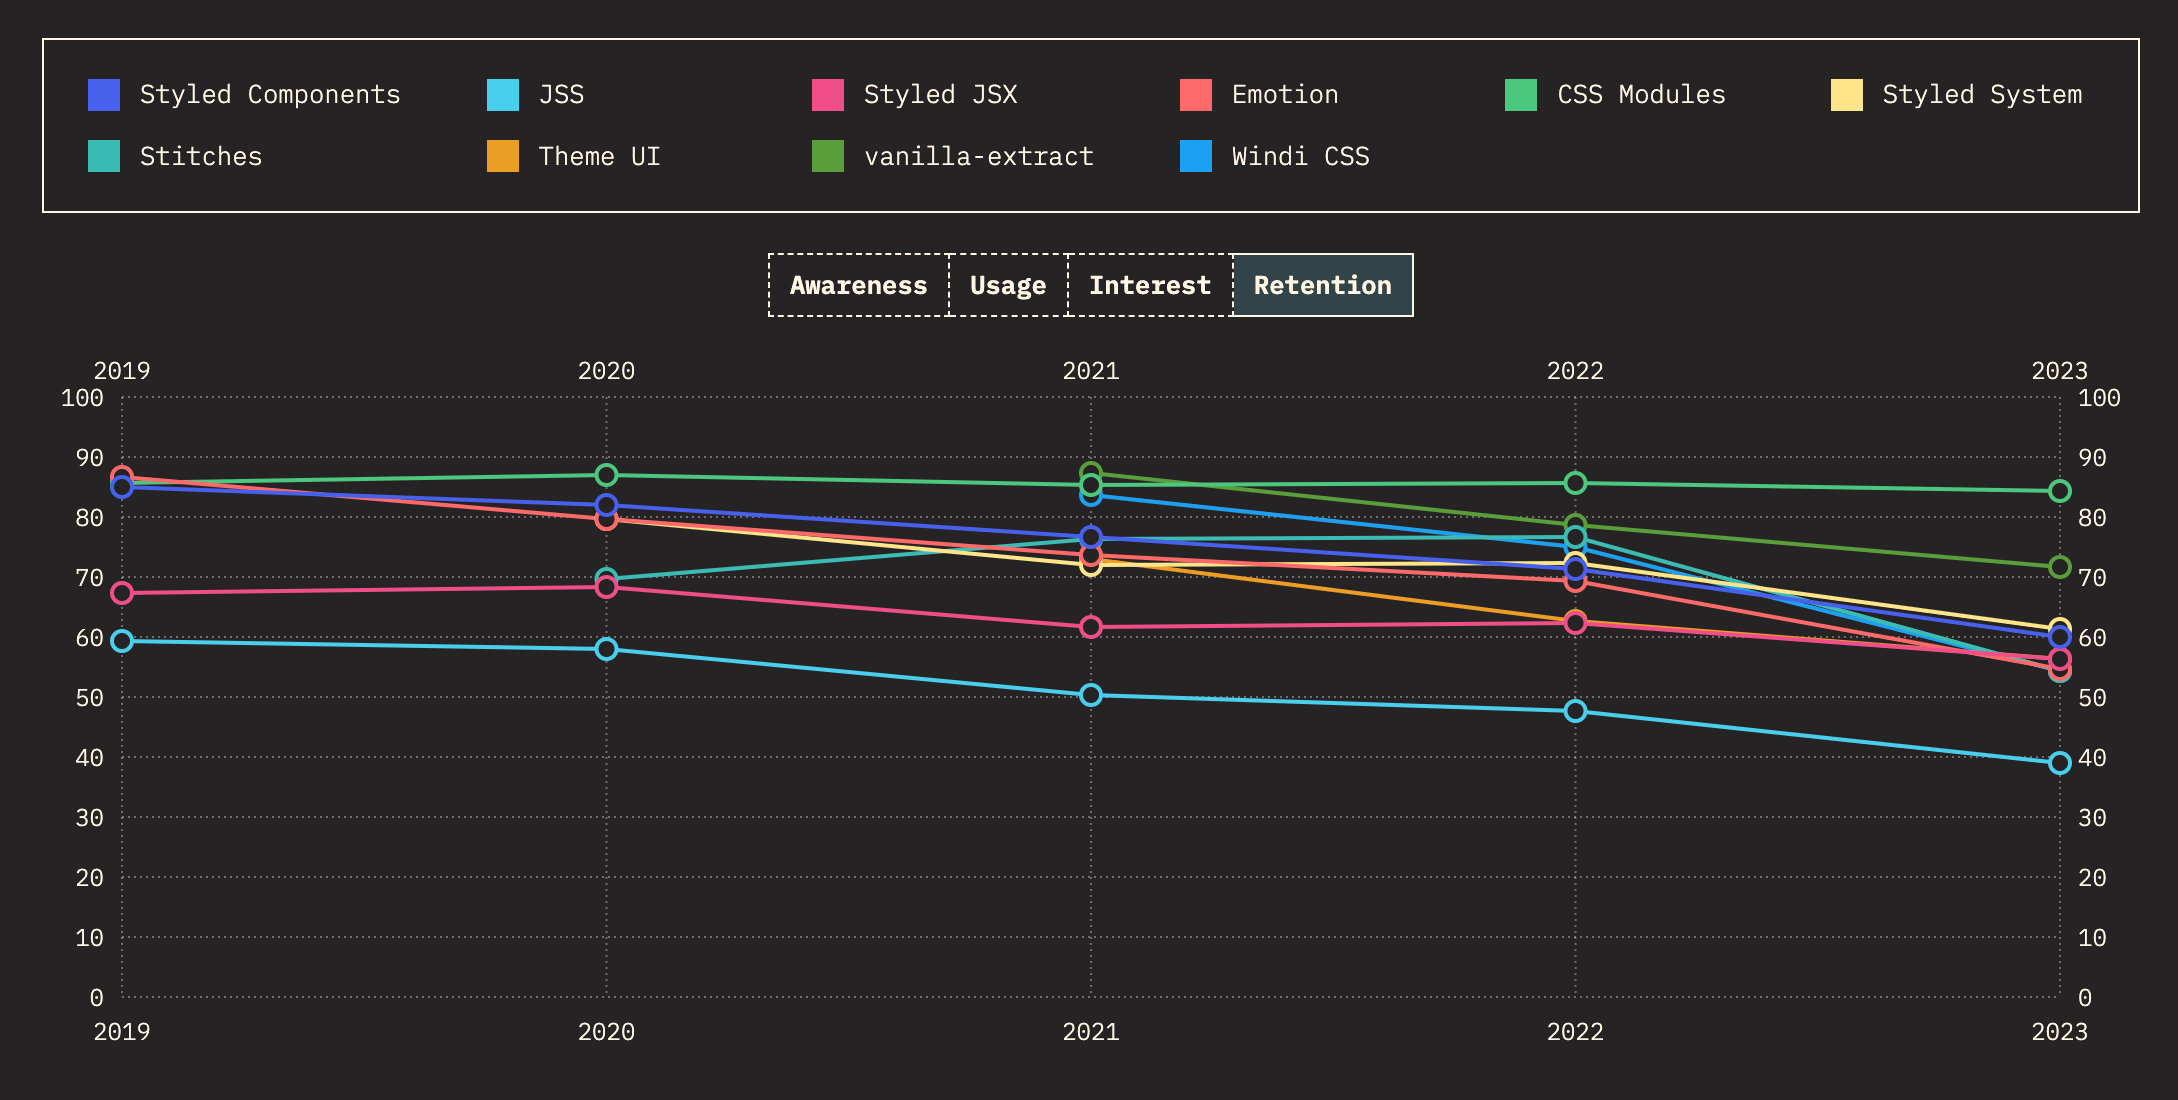Click the Styled JSX legend swatch

[828, 94]
